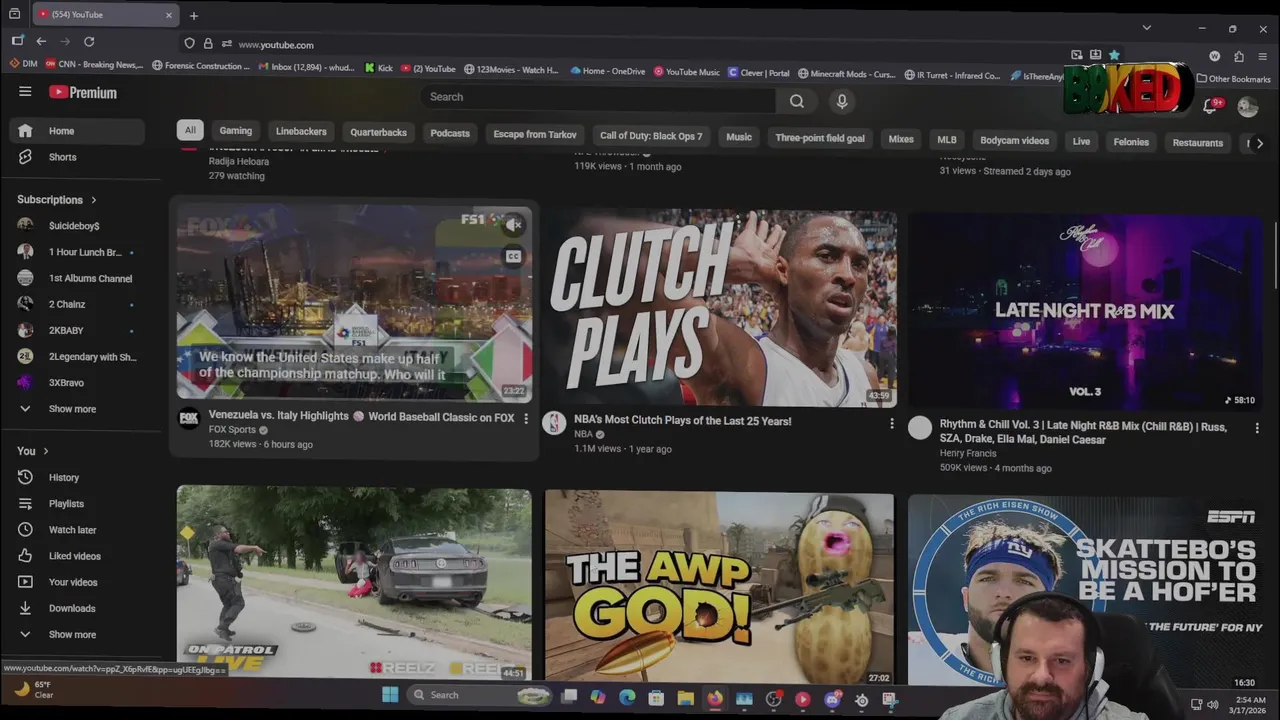
Task: Go to Home in the sidebar
Action: tap(77, 131)
